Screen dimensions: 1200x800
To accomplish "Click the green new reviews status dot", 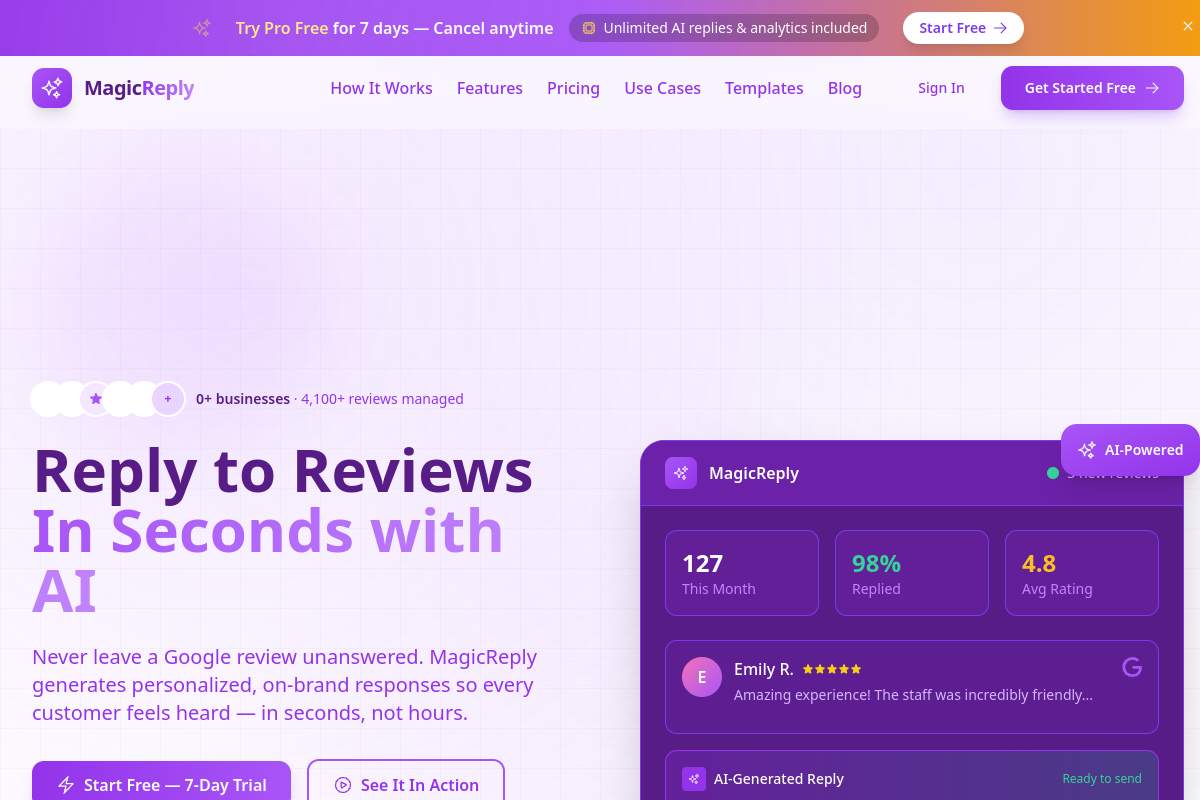I will pyautogui.click(x=1052, y=473).
